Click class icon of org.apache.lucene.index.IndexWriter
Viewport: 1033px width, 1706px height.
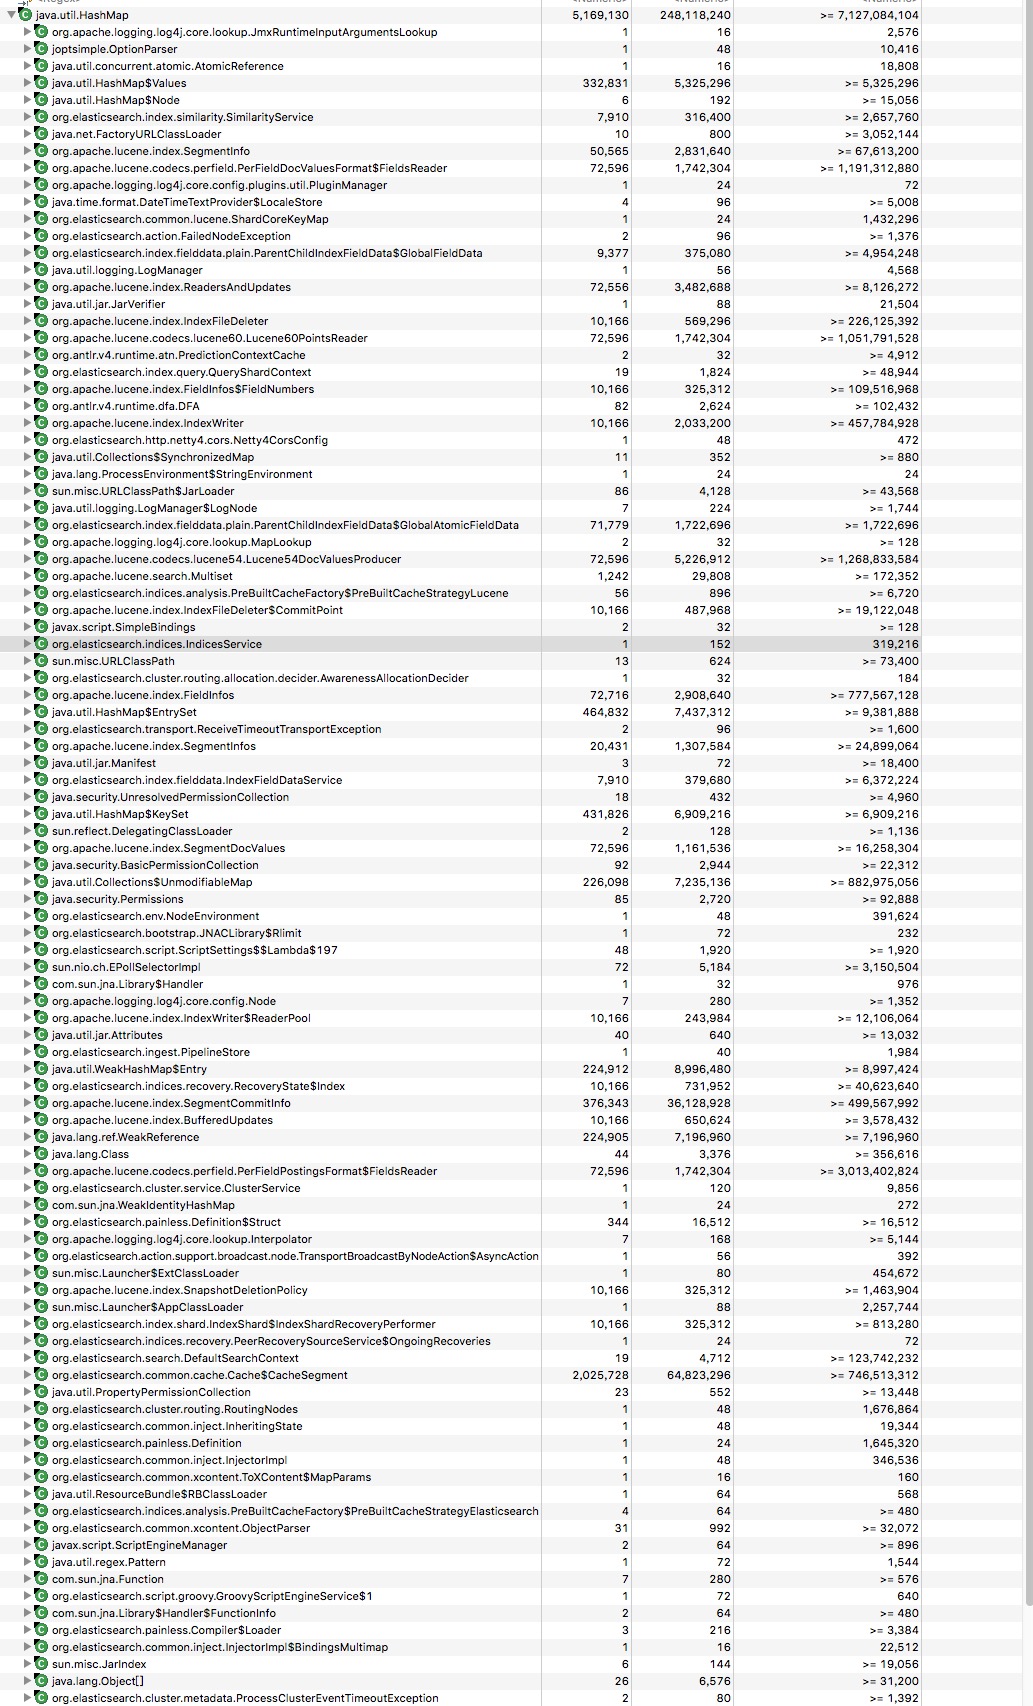coord(41,423)
